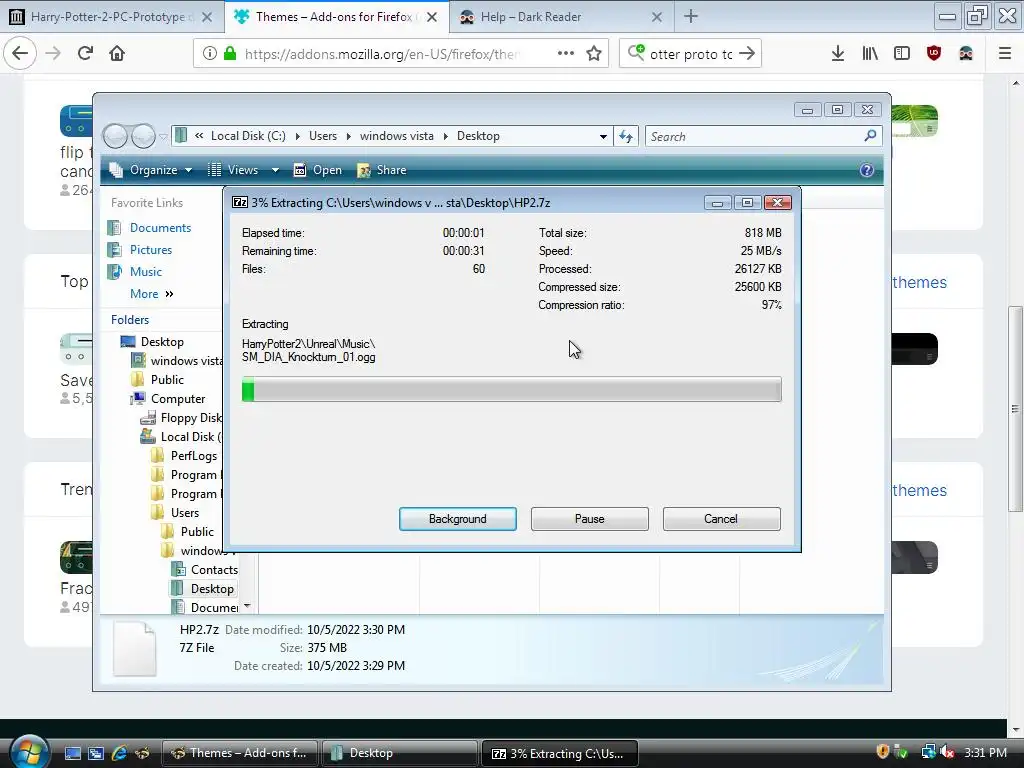Open Music favorite link
The height and width of the screenshot is (768, 1024).
pos(146,272)
